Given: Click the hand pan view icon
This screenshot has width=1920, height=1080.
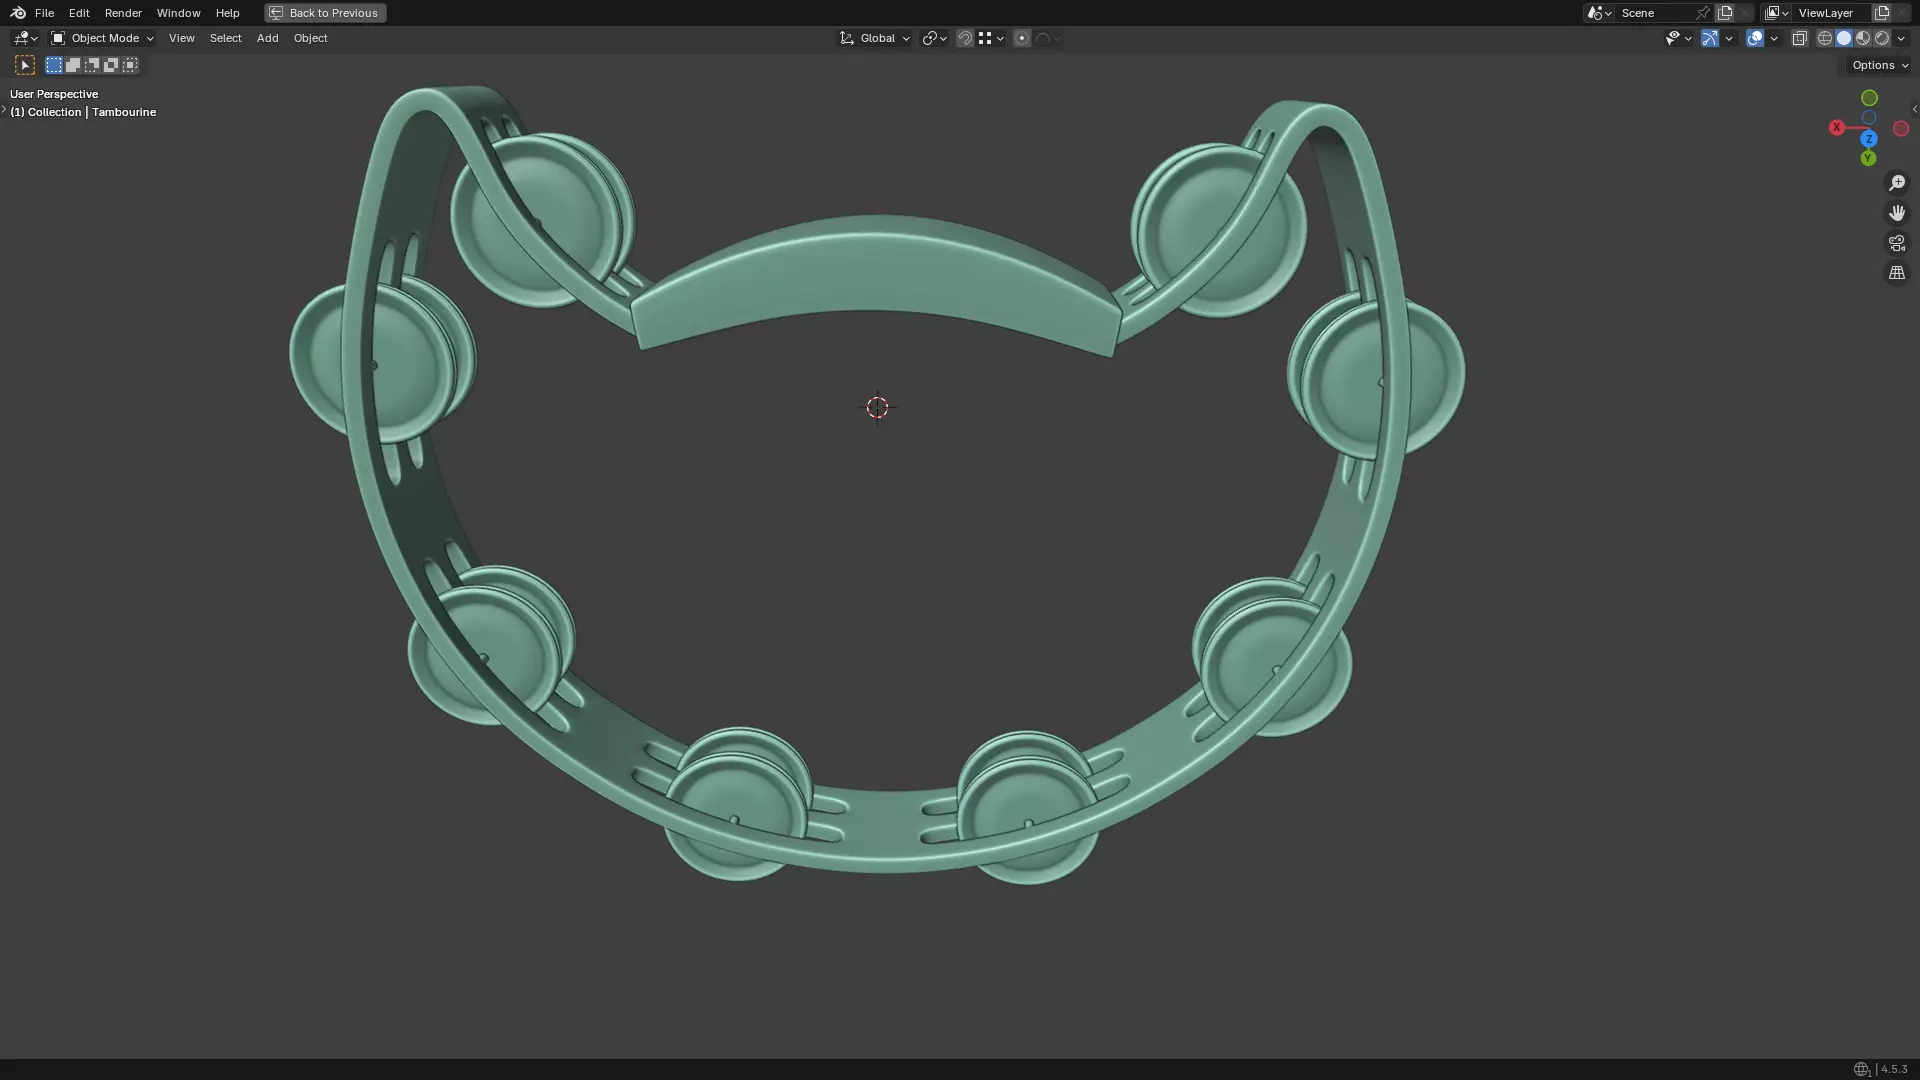Looking at the screenshot, I should tap(1896, 213).
